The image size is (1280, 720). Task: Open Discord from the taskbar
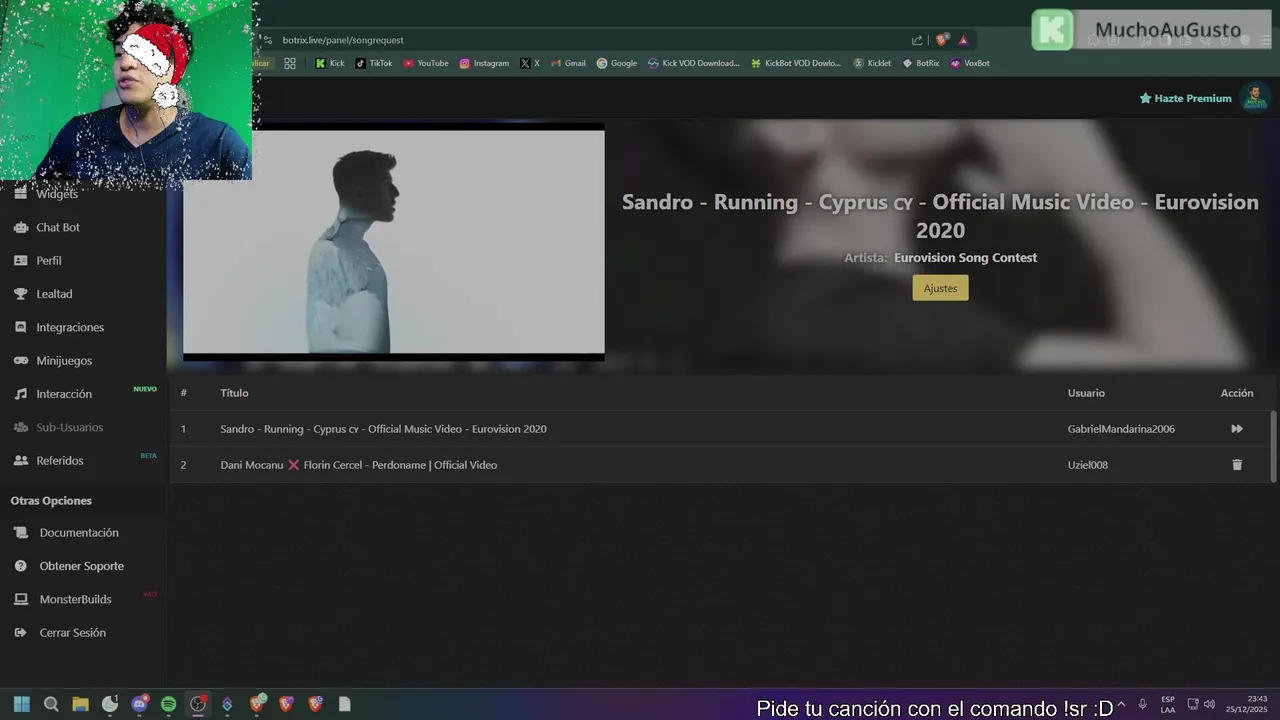[x=139, y=704]
